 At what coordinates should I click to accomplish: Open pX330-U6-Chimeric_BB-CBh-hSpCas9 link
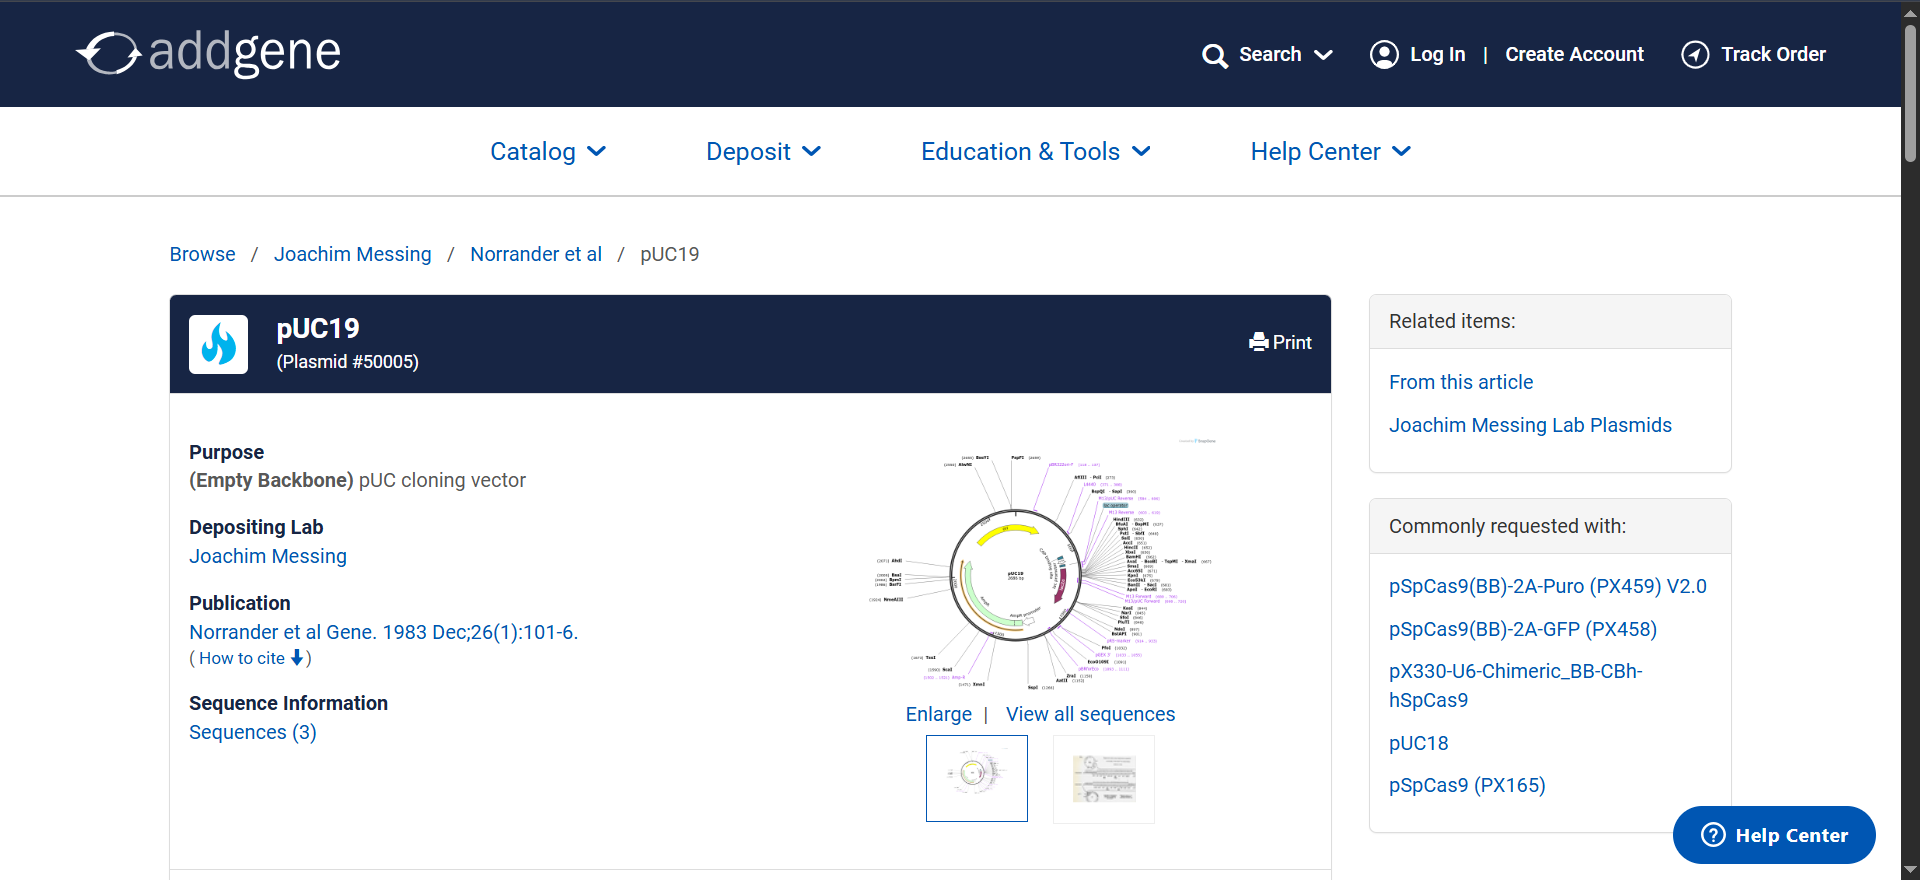tap(1516, 685)
